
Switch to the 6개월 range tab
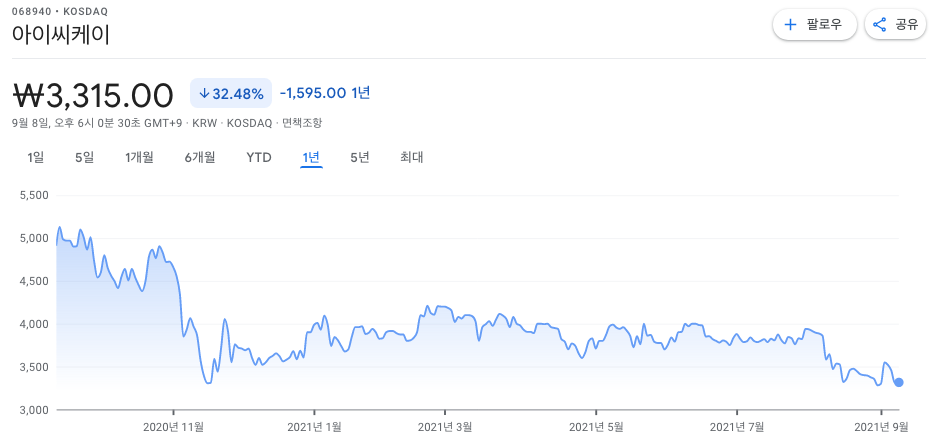click(x=200, y=158)
